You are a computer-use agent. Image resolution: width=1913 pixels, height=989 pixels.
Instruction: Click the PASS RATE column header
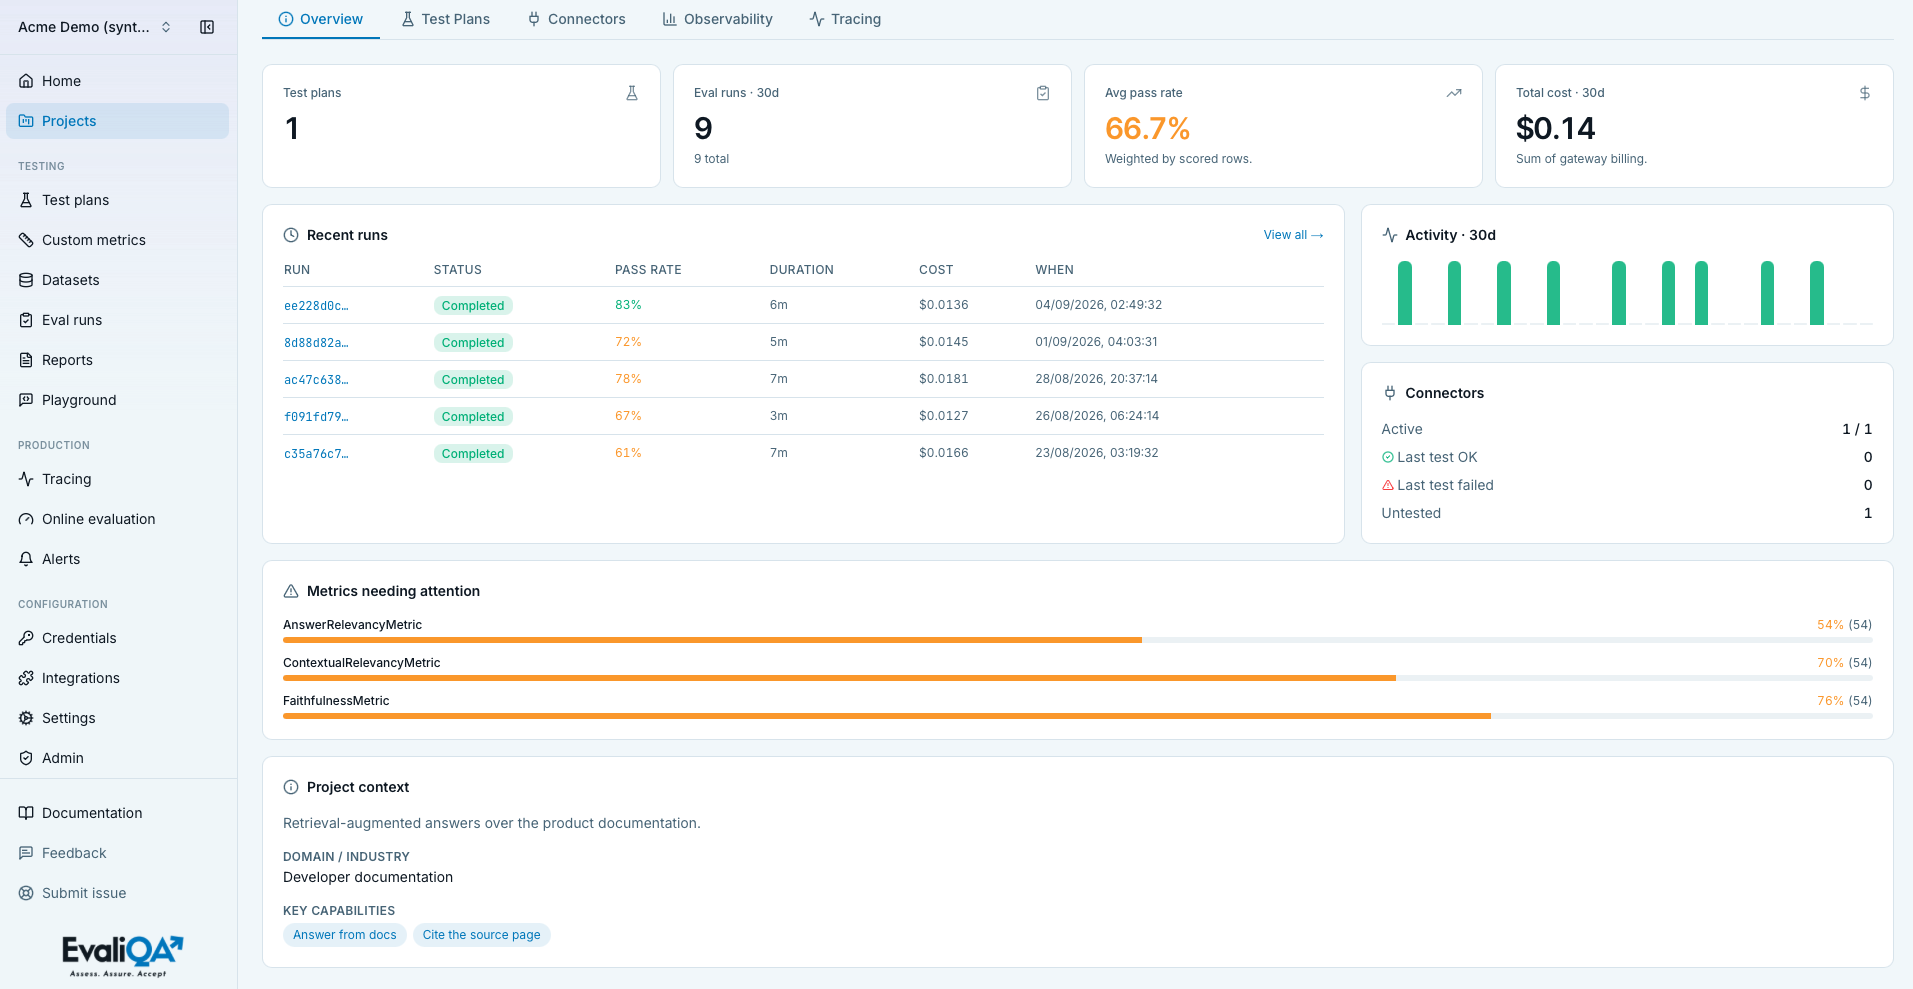[x=648, y=270]
